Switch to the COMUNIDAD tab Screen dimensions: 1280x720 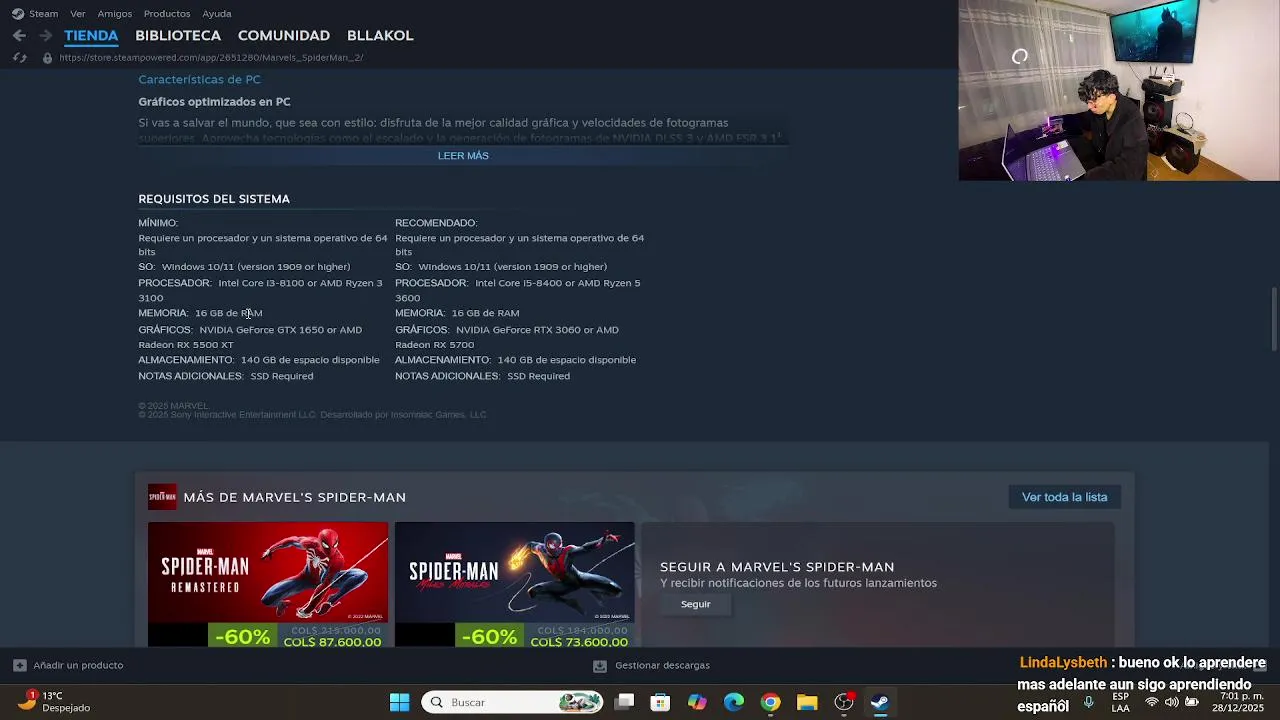coord(284,35)
